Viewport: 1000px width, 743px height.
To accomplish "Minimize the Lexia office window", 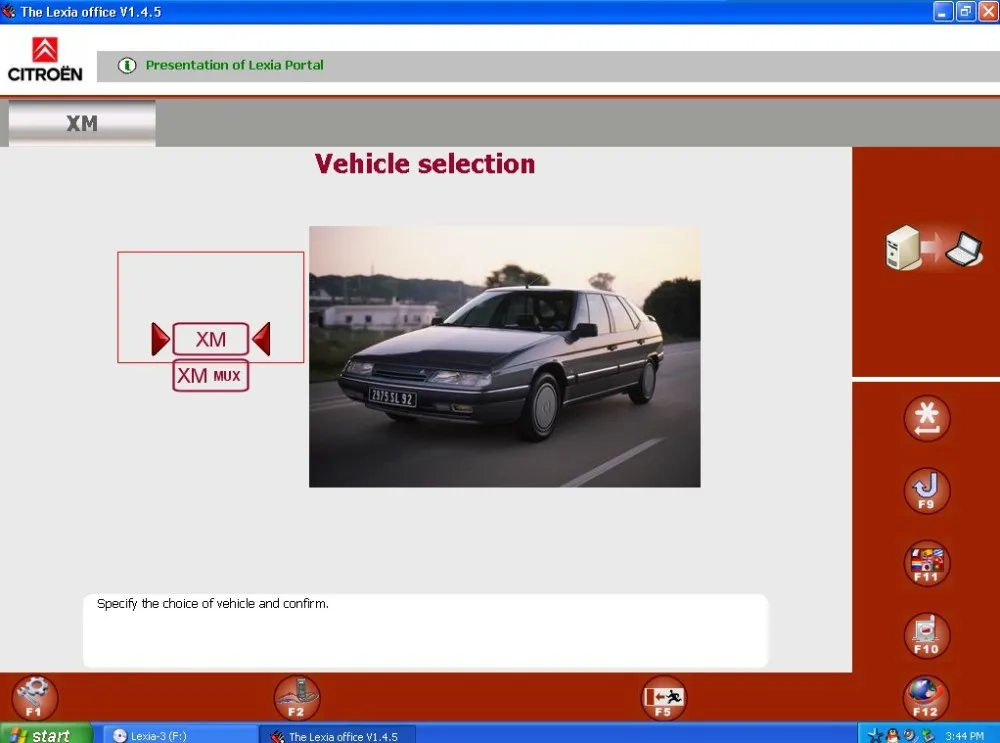I will point(943,11).
